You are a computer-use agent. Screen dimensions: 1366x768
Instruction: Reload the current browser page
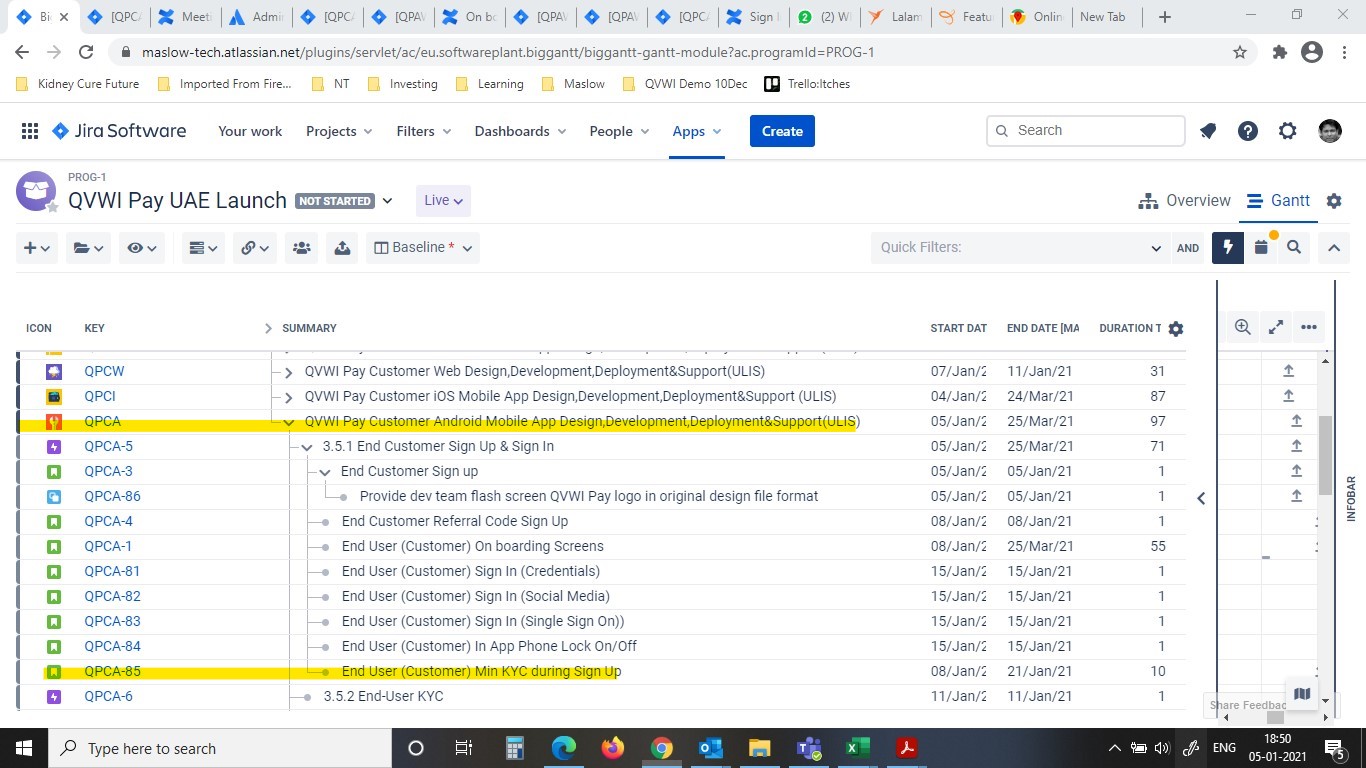click(x=86, y=52)
